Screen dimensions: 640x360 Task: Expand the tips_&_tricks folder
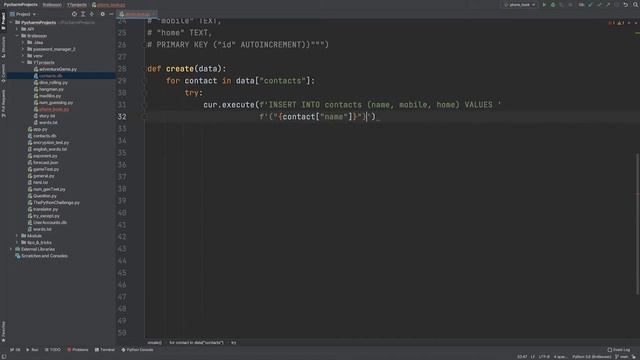(17, 242)
